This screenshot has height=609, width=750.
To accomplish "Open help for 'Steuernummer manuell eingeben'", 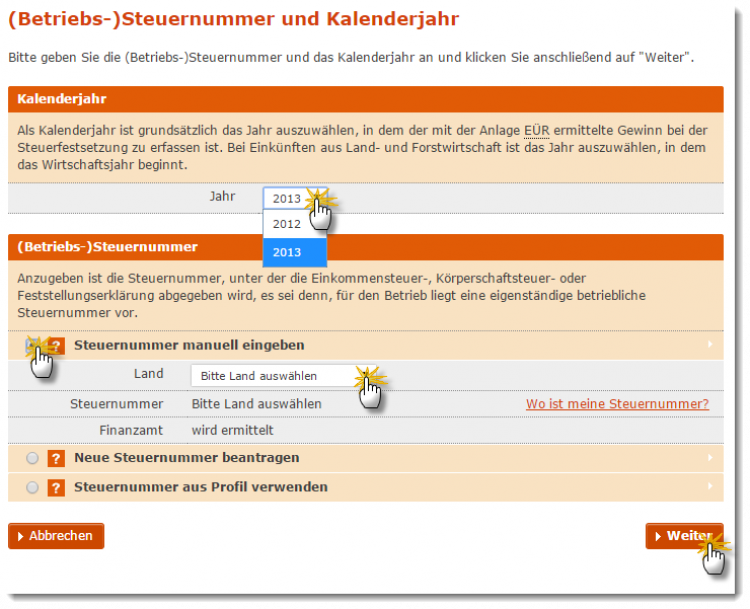I will point(57,346).
